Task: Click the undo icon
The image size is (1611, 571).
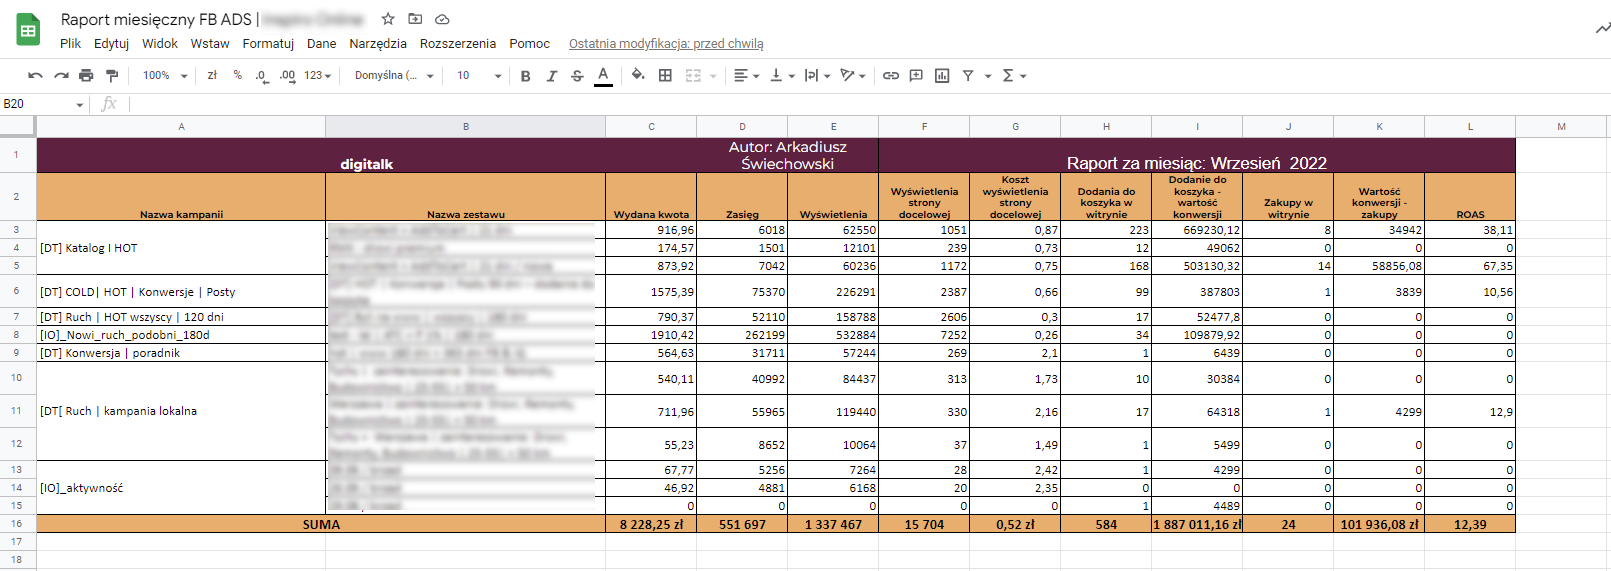Action: (35, 76)
